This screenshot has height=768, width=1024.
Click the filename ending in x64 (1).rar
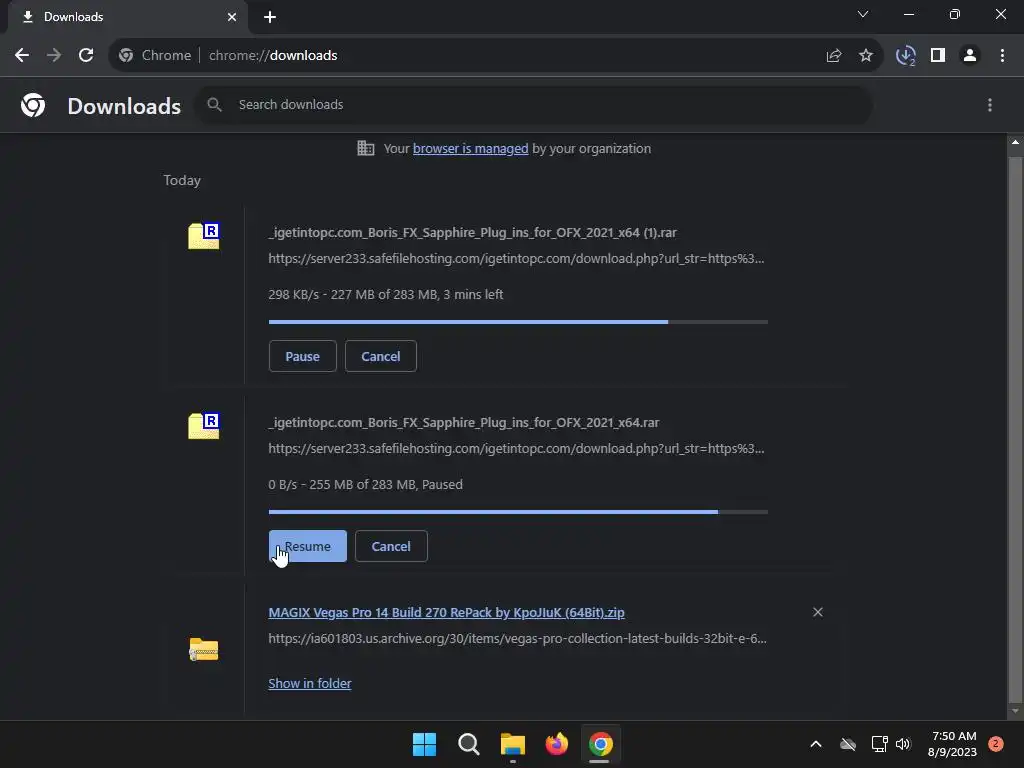(472, 232)
